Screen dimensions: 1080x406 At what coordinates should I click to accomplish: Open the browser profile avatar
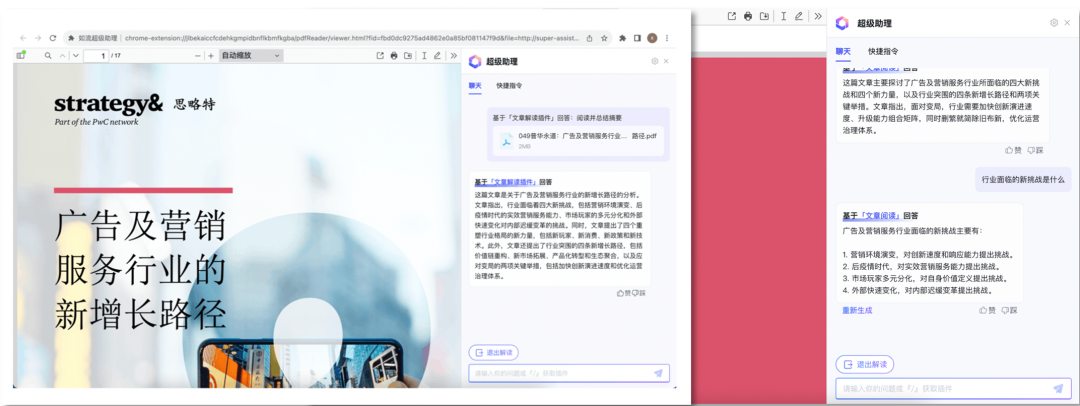point(652,38)
